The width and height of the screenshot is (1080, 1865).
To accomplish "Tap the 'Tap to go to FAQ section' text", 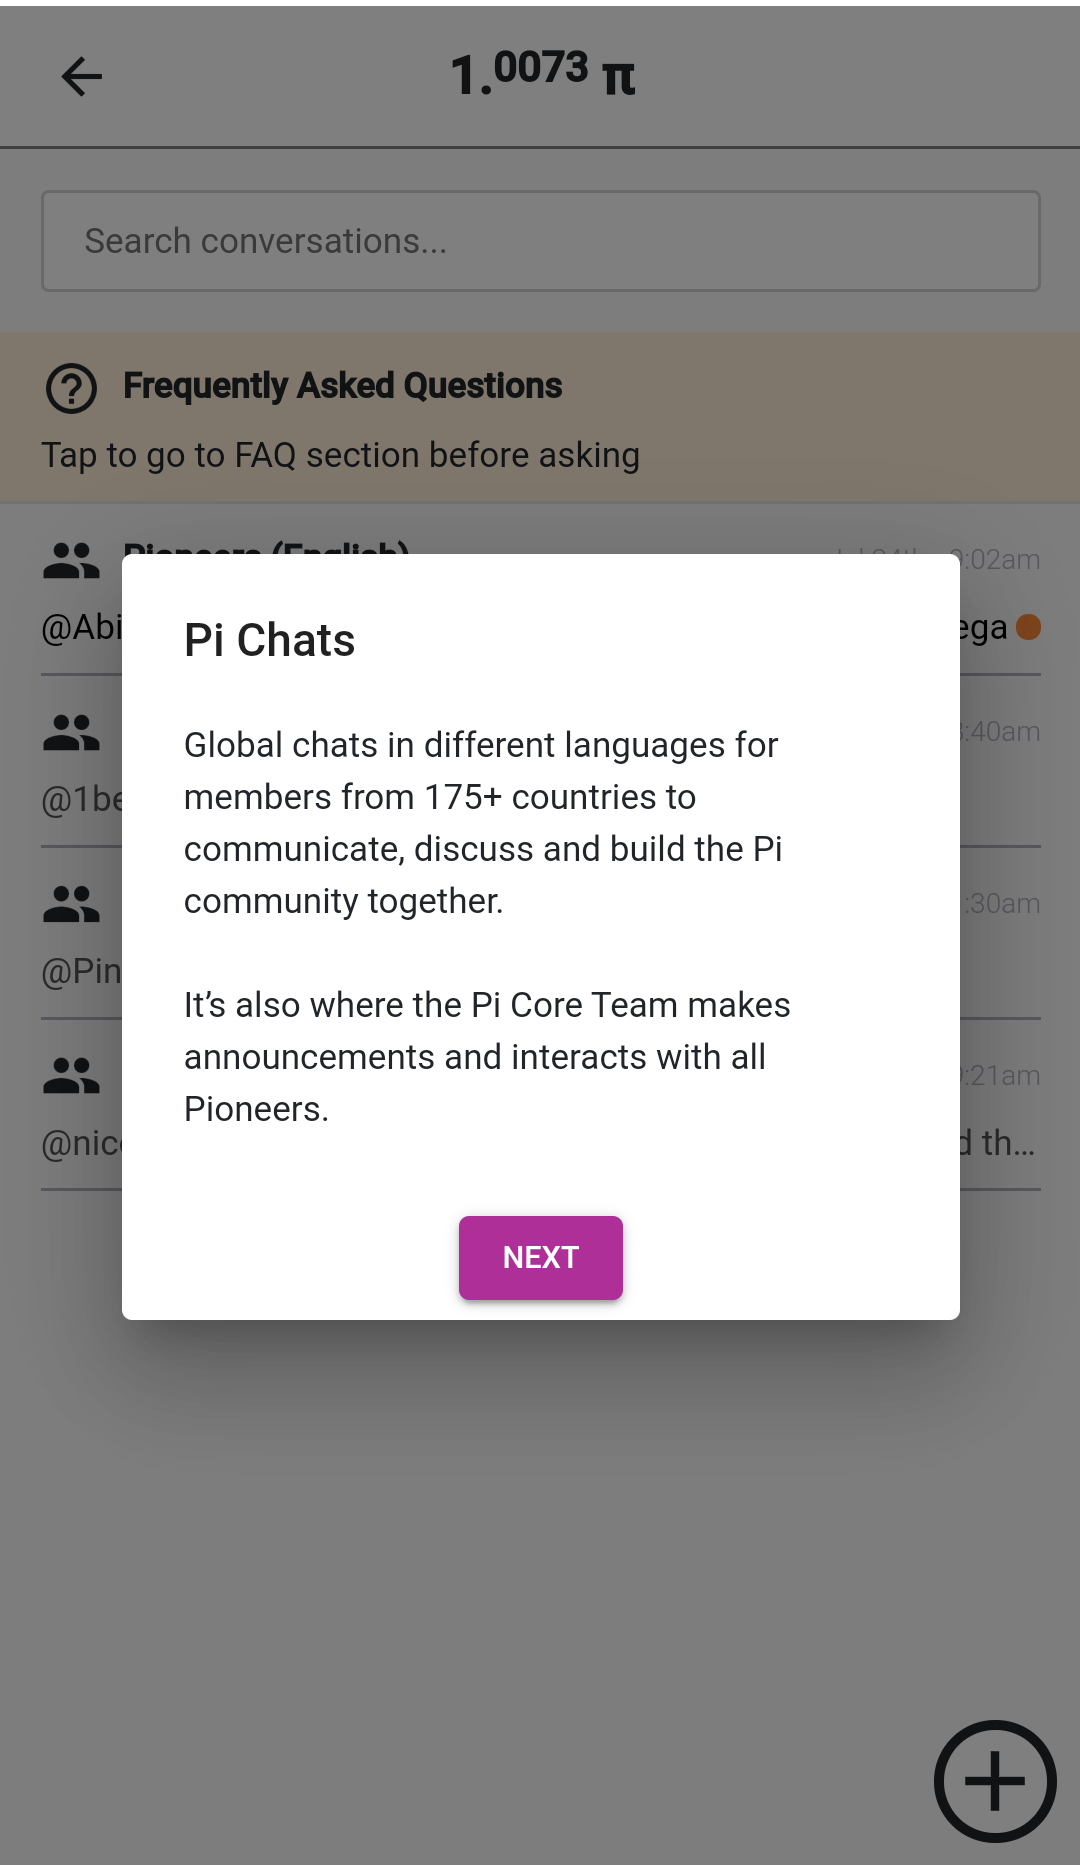I will (340, 455).
